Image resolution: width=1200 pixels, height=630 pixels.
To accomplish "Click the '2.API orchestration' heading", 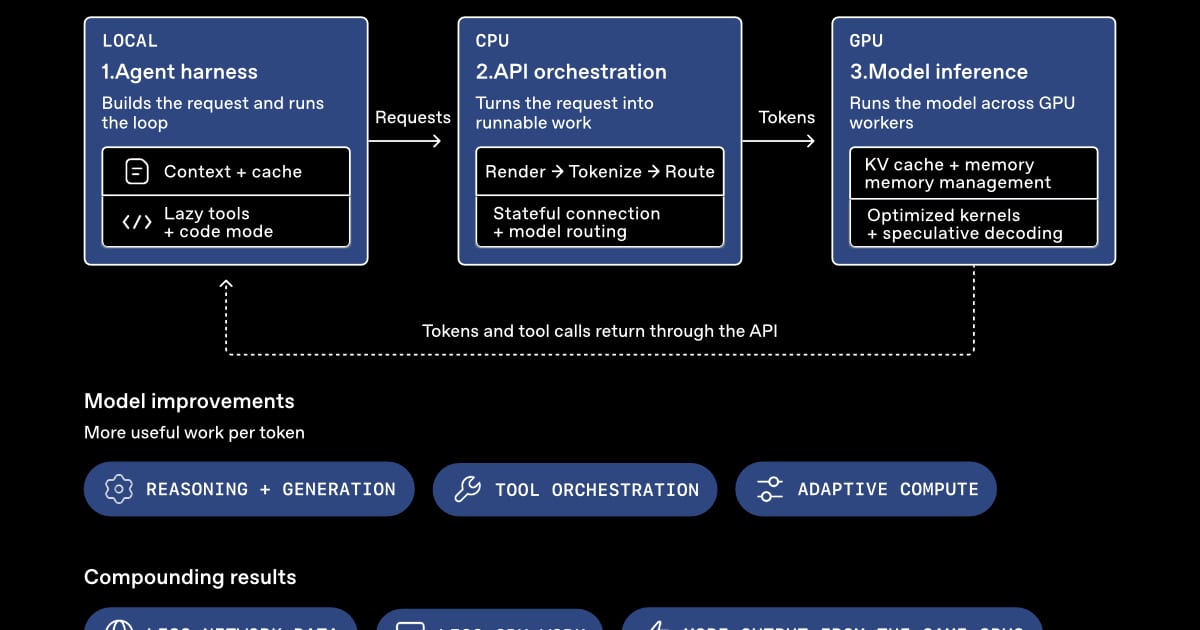I will 571,72.
